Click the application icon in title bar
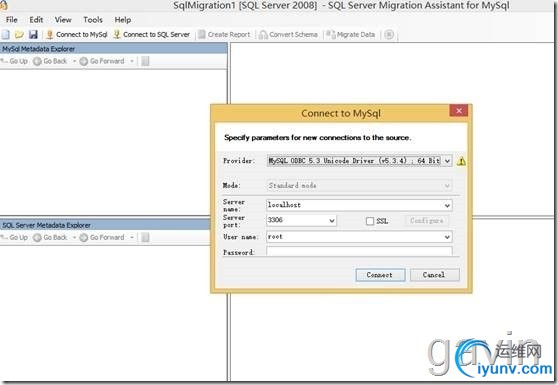The width and height of the screenshot is (558, 385). pyautogui.click(x=4, y=5)
